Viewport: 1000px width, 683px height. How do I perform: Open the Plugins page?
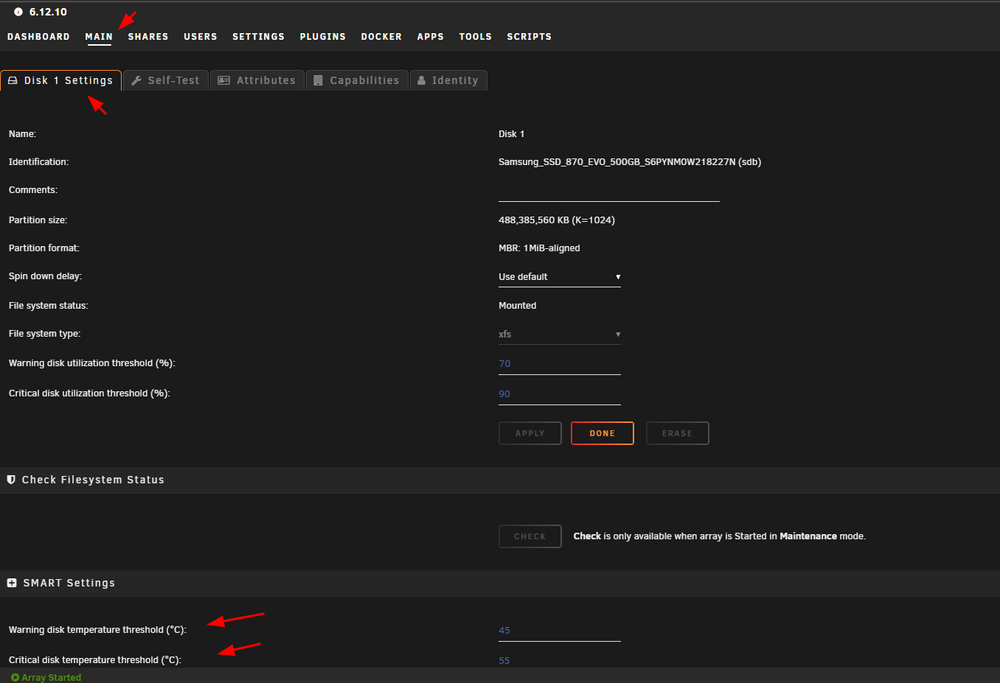point(323,37)
